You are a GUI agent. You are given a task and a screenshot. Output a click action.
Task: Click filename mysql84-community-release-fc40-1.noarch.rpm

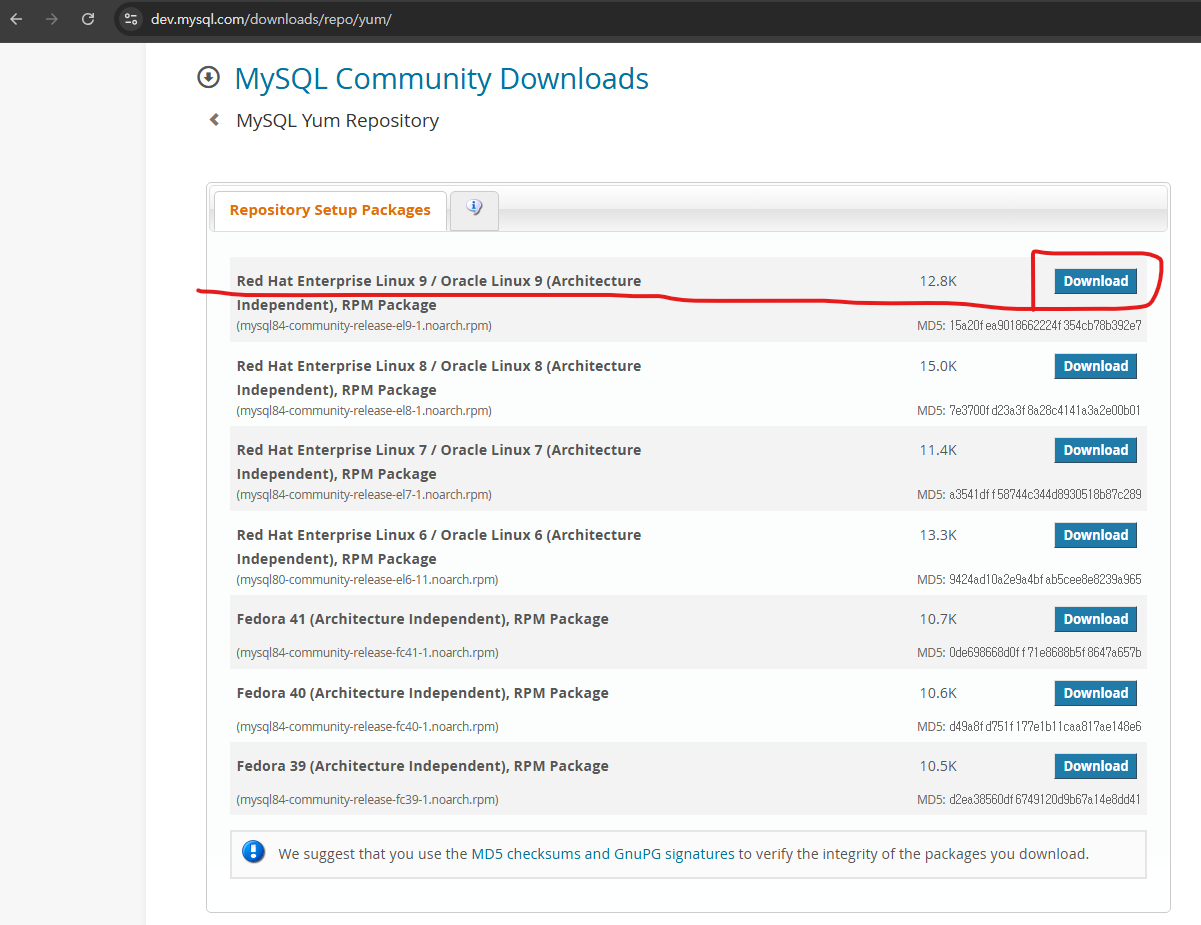coord(367,727)
